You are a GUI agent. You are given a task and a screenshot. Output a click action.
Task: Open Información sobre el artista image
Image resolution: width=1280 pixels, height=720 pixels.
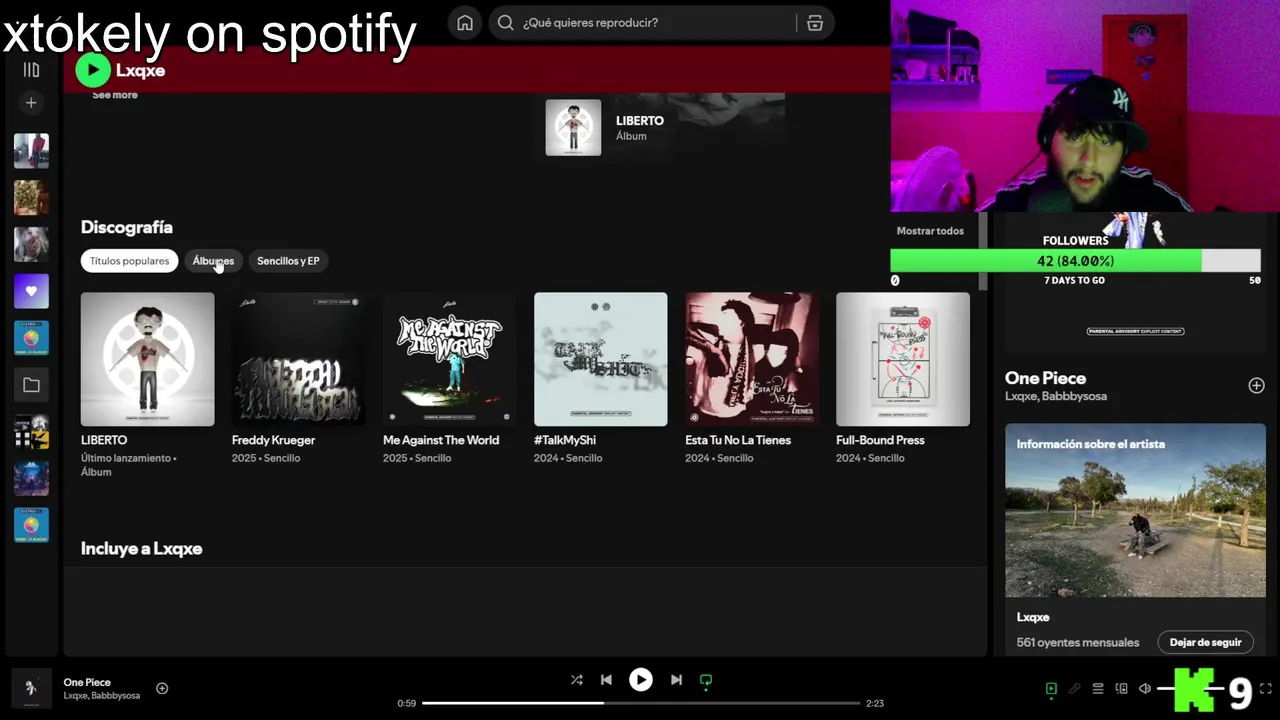(1135, 510)
